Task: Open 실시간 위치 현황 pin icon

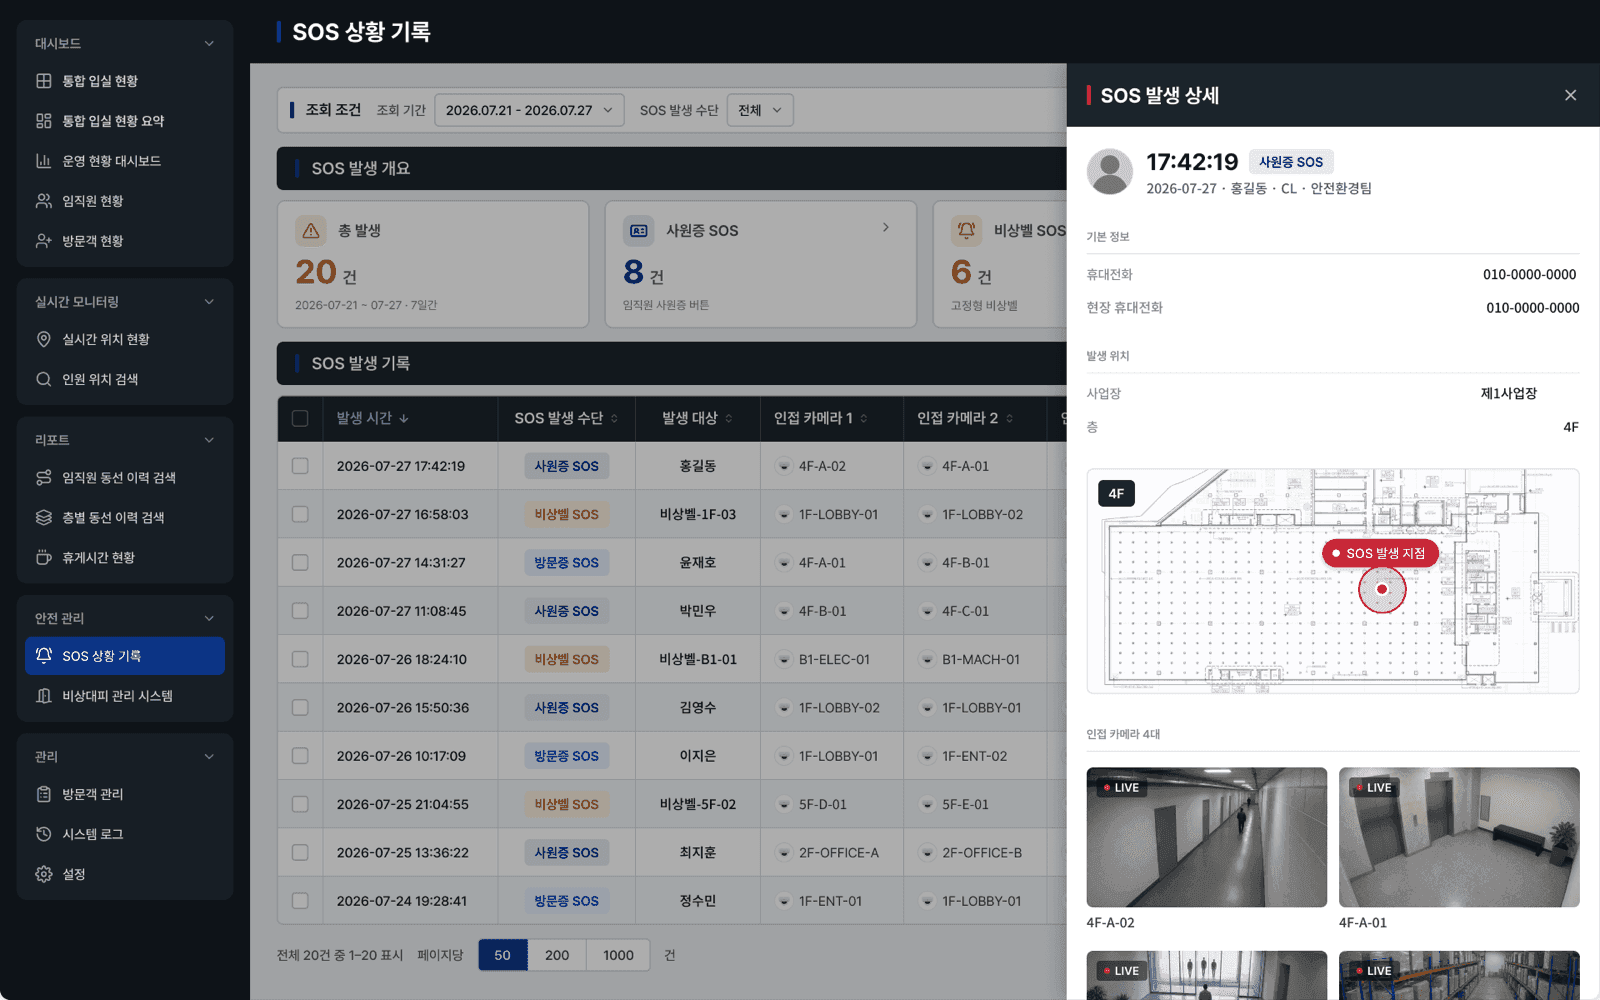Action: click(44, 339)
